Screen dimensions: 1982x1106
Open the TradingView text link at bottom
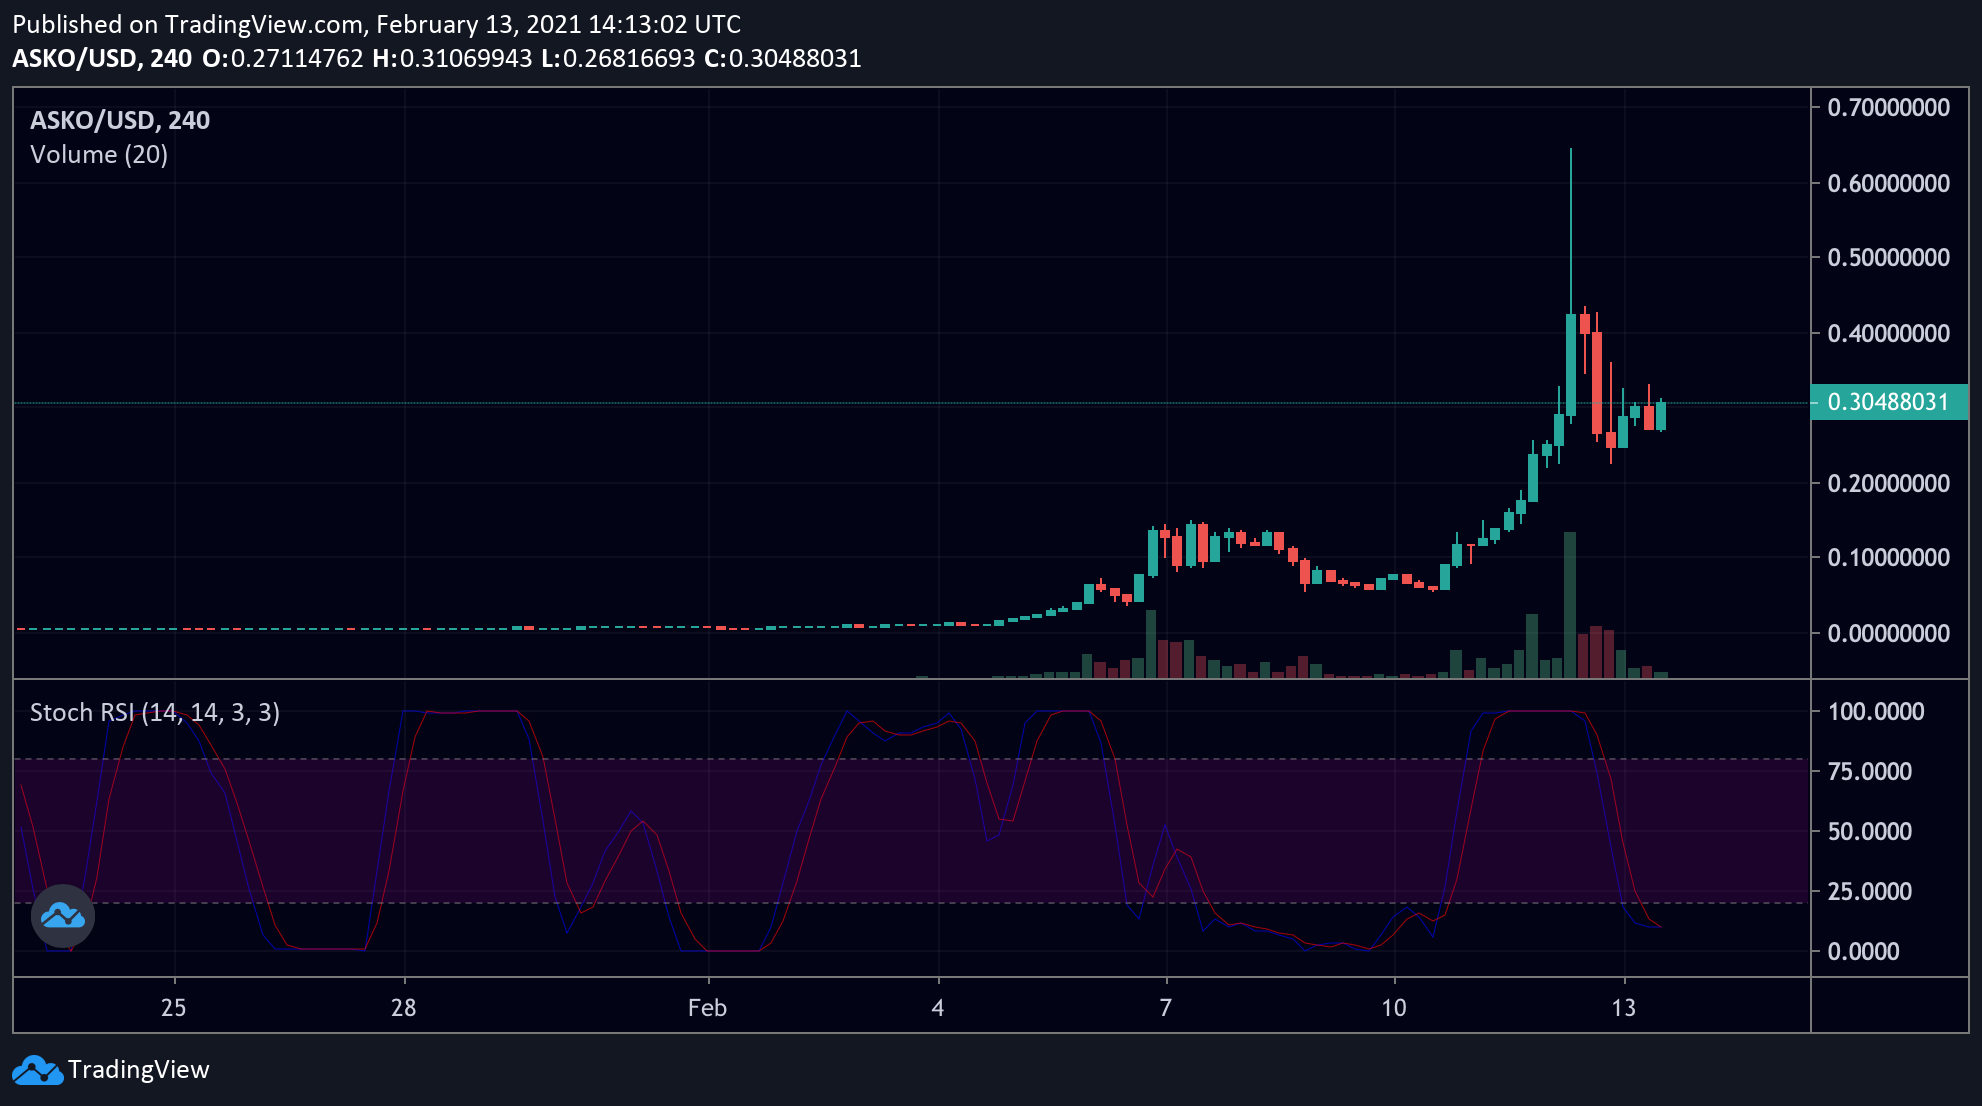139,1070
